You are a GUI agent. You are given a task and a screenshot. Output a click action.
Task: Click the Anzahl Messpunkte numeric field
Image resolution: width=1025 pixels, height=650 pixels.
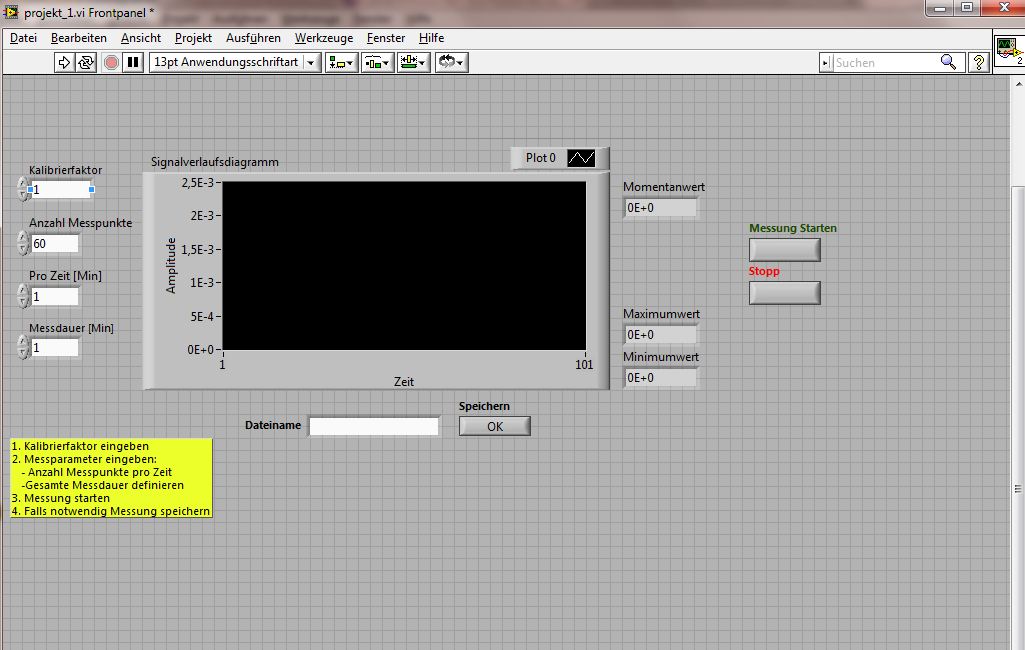pyautogui.click(x=55, y=244)
